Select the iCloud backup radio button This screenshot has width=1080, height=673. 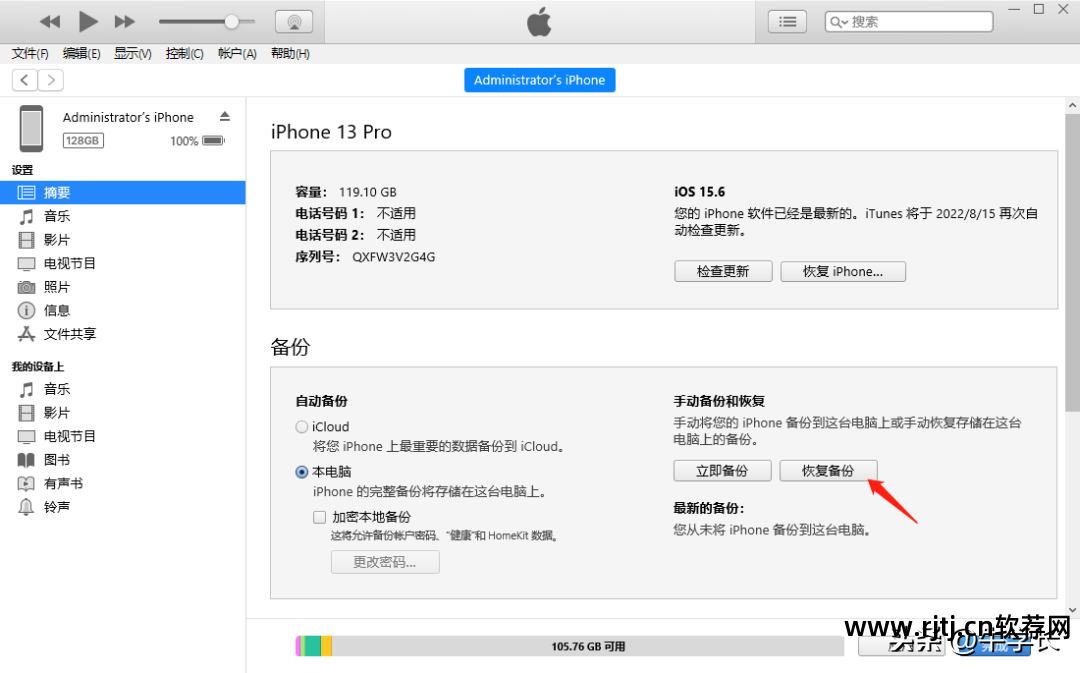[302, 427]
